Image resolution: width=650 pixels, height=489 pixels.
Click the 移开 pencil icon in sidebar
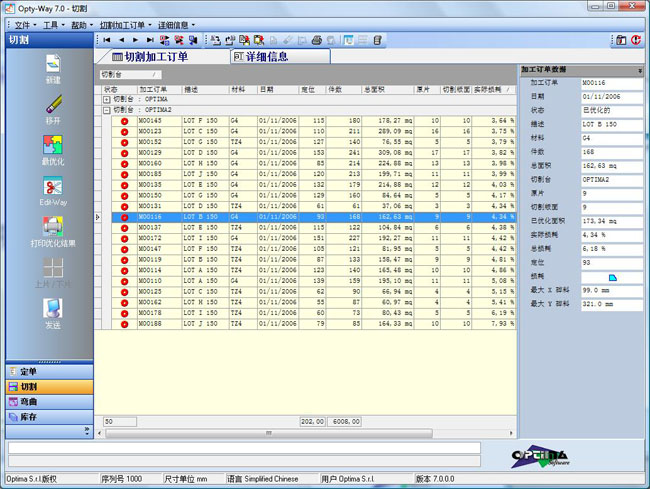[x=53, y=104]
